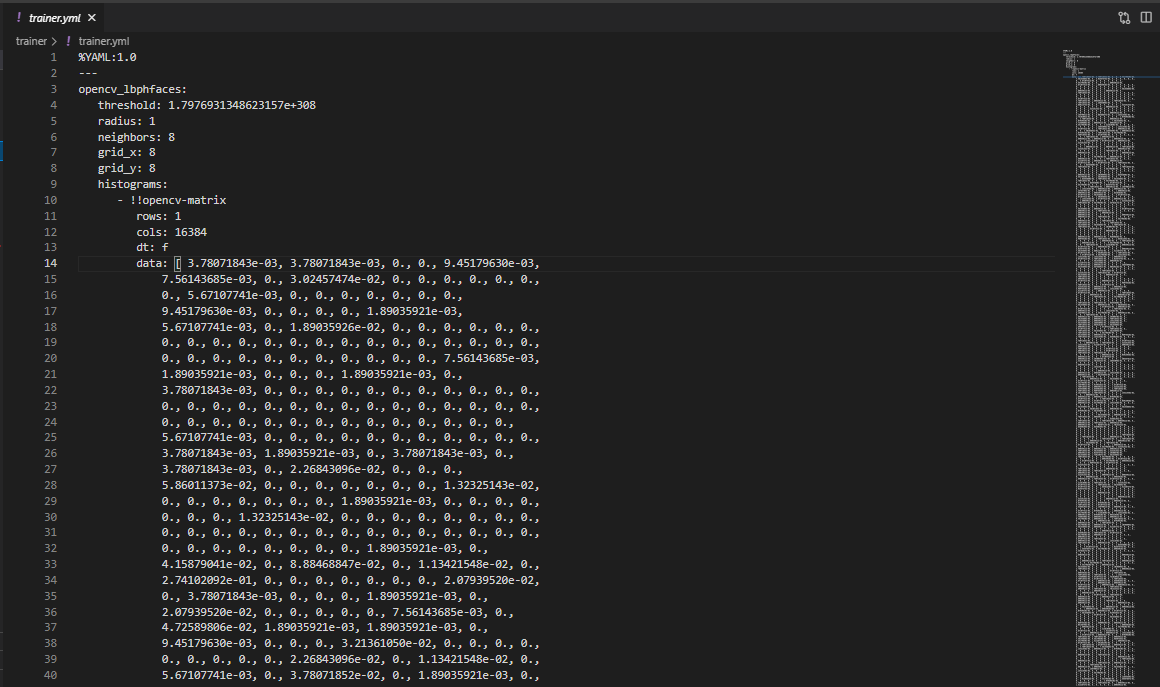Collapse the opencv_lbphfaces block
This screenshot has width=1160, height=687.
pos(66,88)
